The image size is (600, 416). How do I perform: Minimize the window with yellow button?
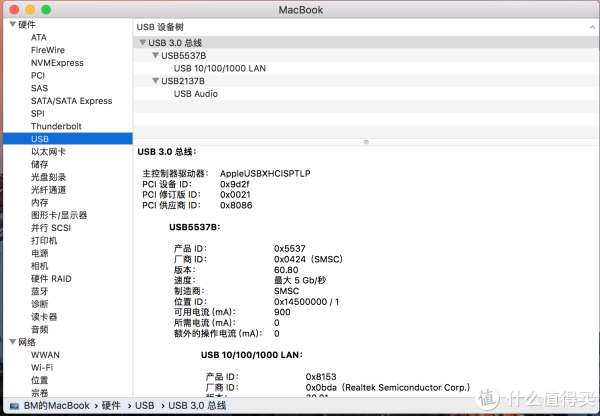(30, 10)
